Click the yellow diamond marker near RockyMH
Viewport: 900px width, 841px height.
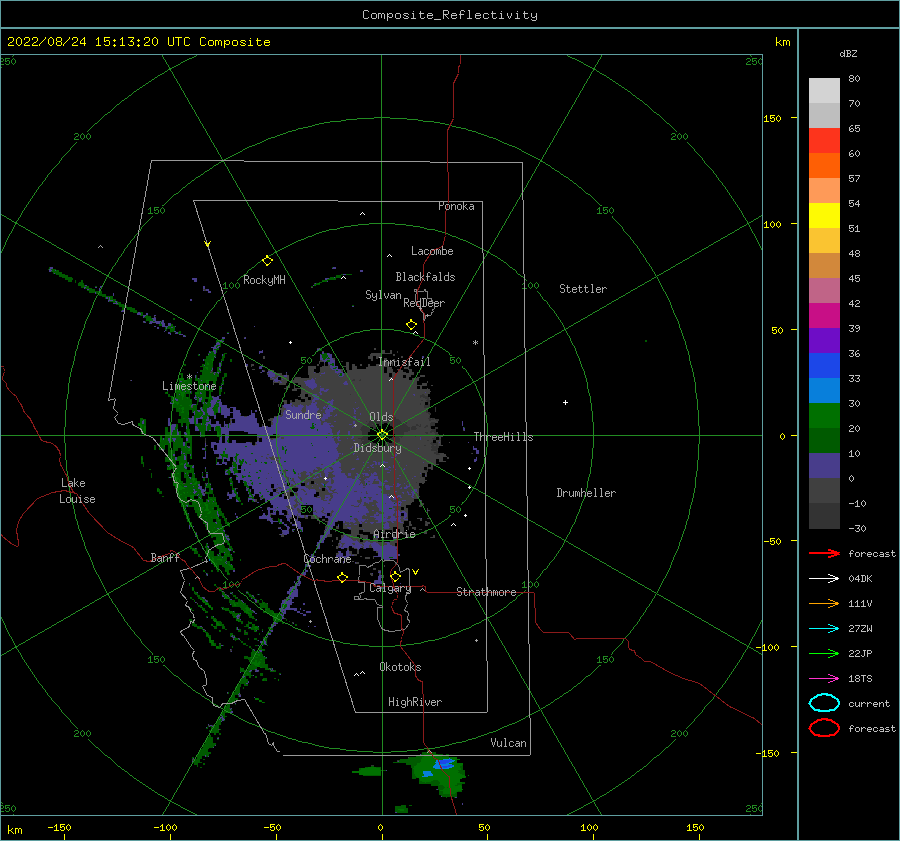pyautogui.click(x=267, y=261)
